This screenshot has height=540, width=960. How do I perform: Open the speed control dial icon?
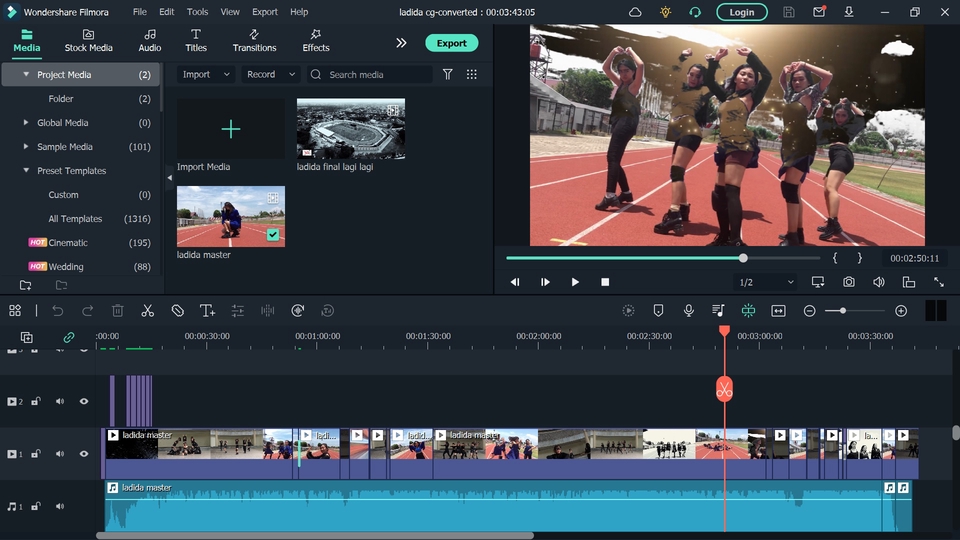298,311
